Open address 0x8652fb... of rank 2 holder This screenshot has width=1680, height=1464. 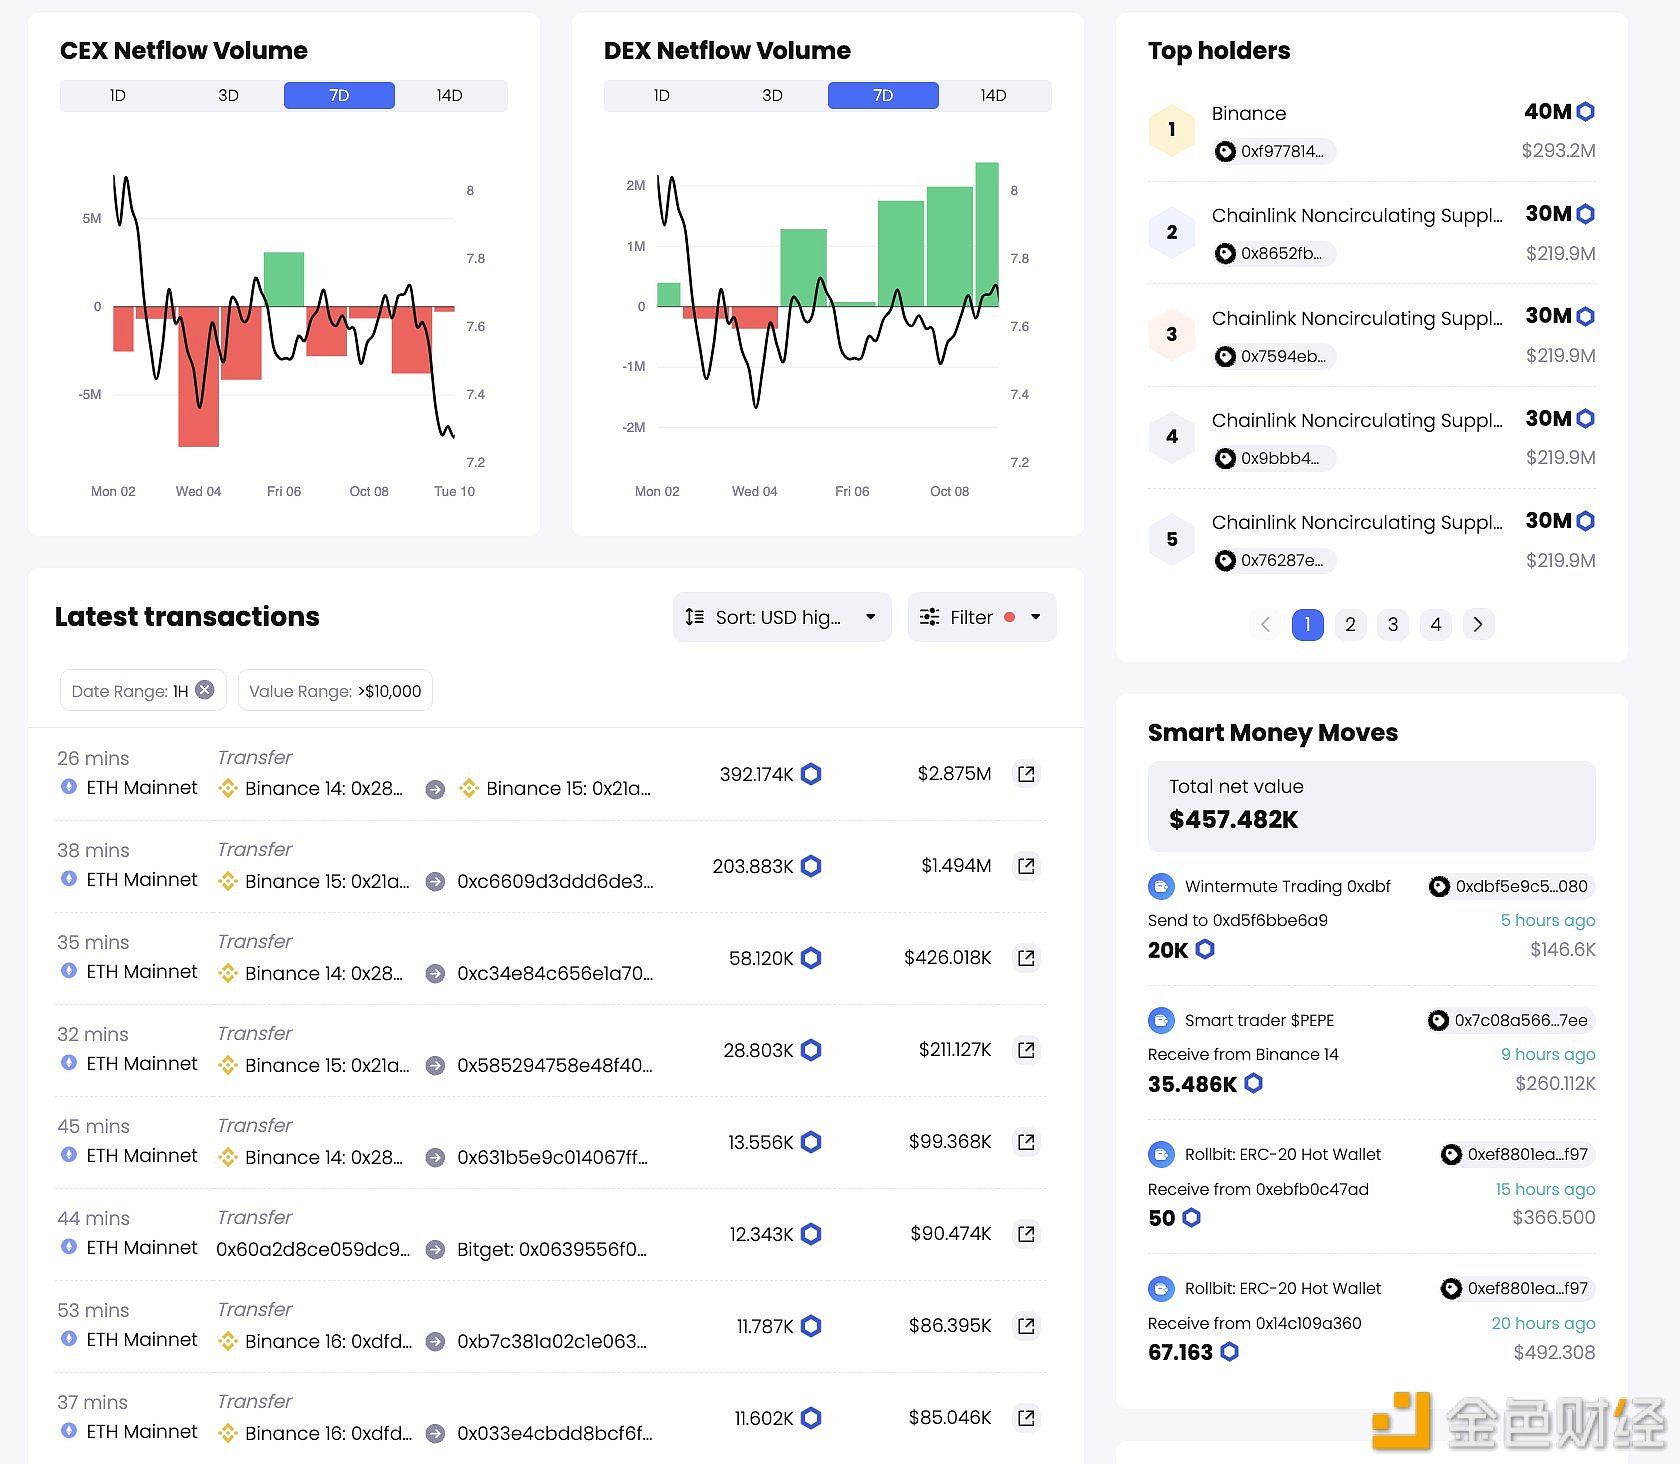coord(1275,254)
